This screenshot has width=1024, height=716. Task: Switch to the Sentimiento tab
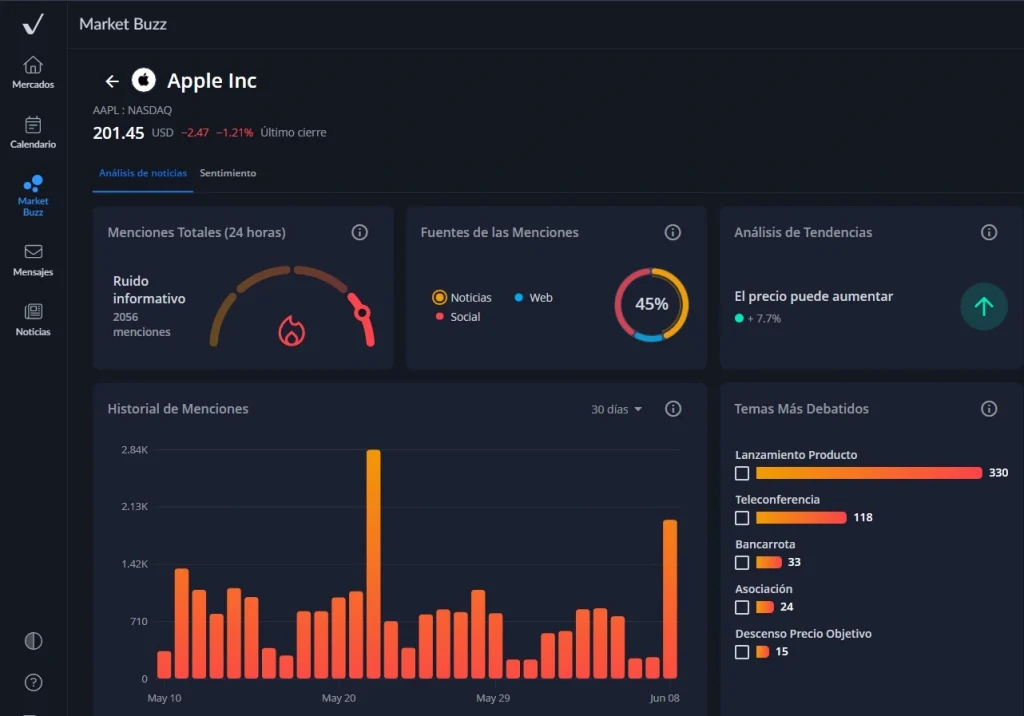coord(228,173)
